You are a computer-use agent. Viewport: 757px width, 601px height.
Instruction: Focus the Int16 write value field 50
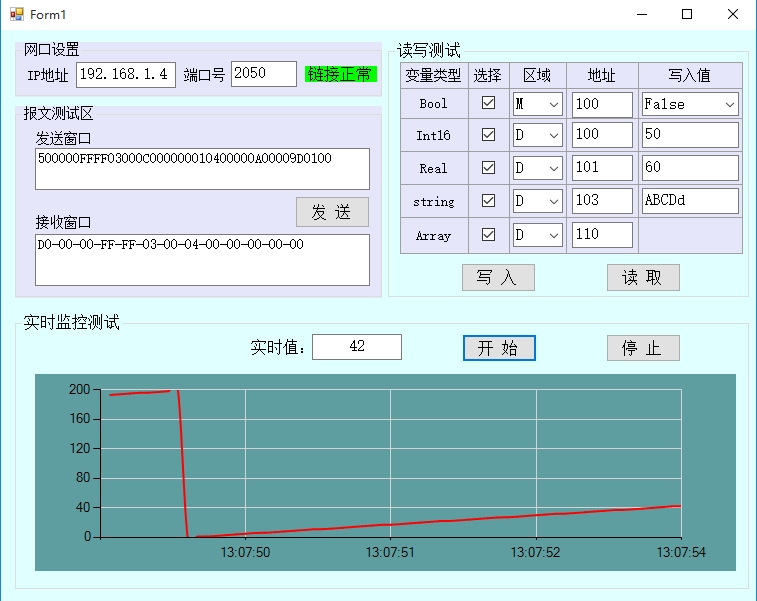690,135
